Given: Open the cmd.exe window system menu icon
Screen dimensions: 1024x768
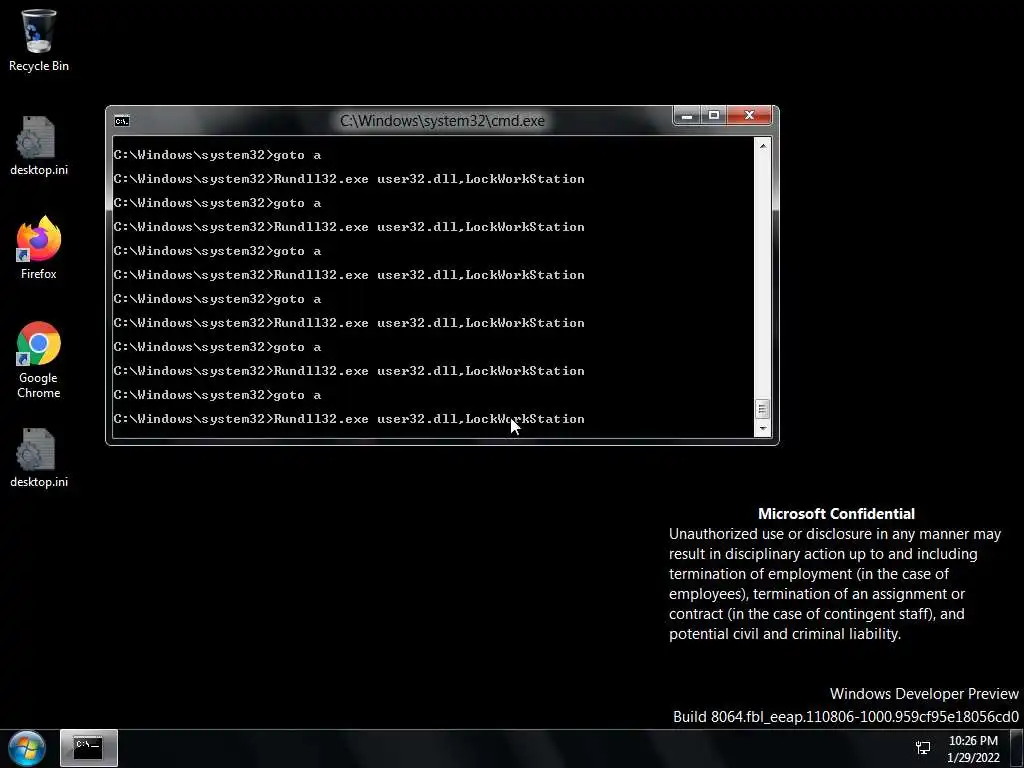Looking at the screenshot, I should tap(122, 121).
